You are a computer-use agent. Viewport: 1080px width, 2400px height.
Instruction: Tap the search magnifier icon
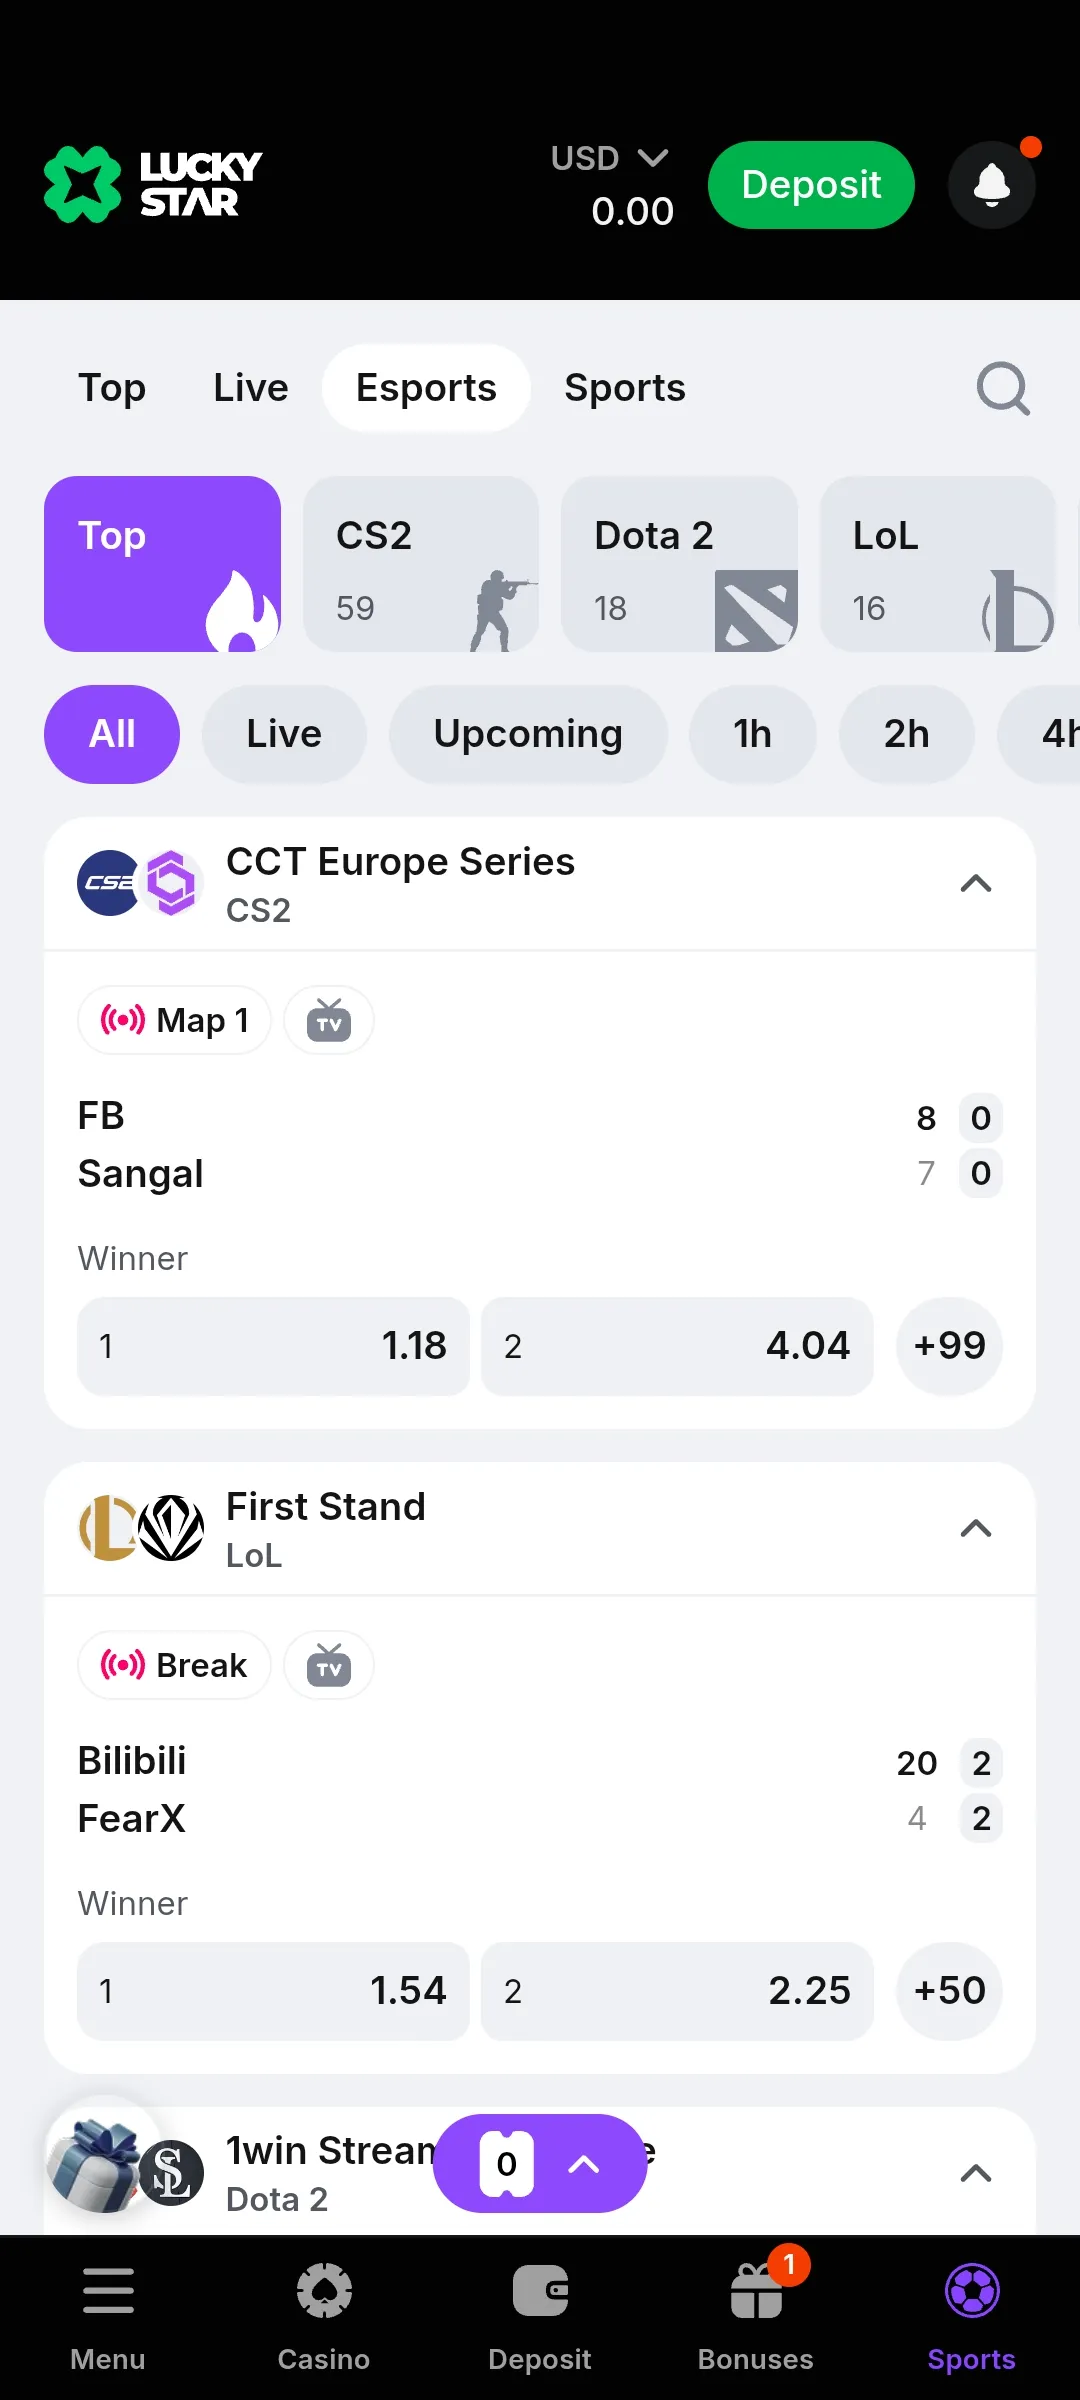1003,388
